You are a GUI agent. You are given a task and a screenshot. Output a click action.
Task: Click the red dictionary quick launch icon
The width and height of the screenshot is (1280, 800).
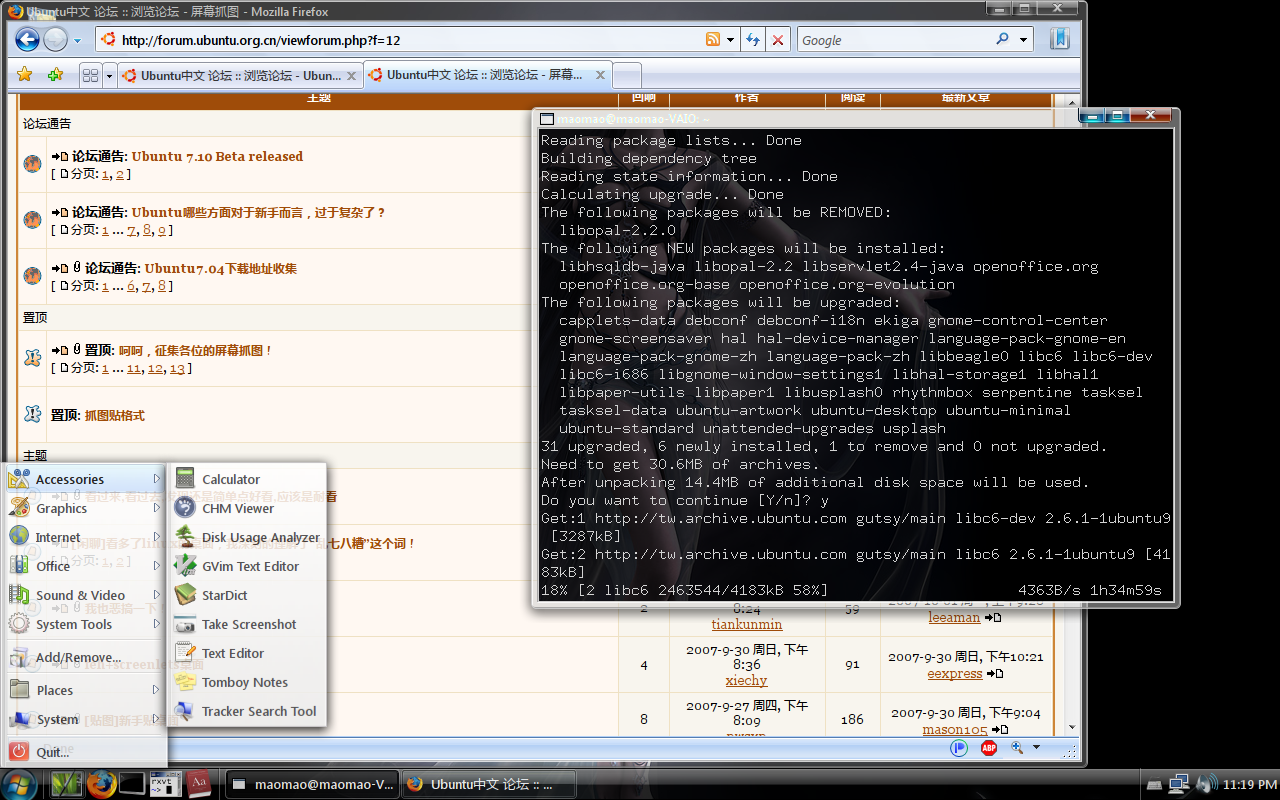(199, 784)
